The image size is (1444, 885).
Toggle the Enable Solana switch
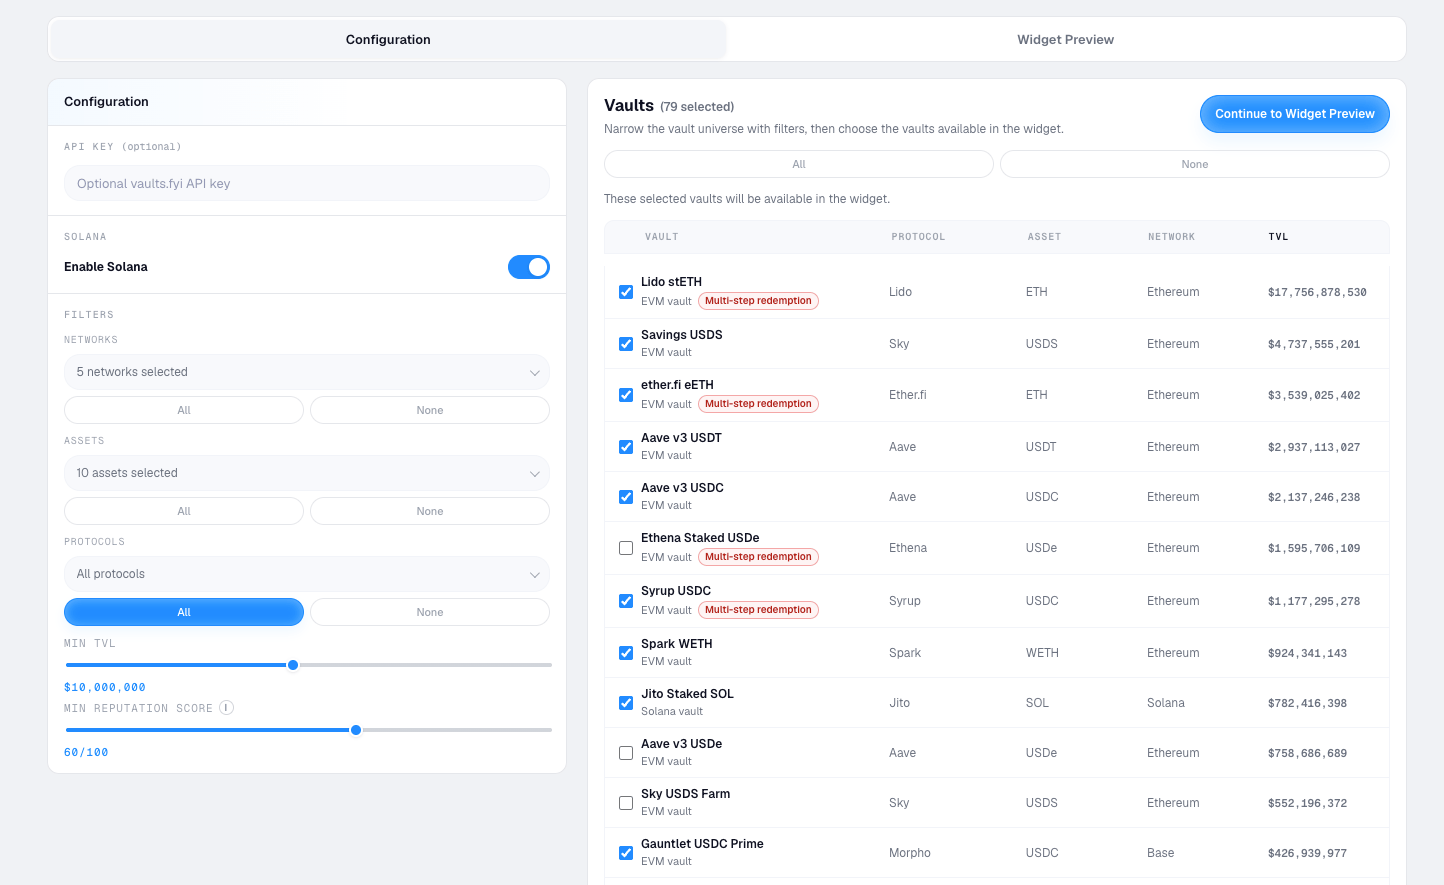click(529, 267)
